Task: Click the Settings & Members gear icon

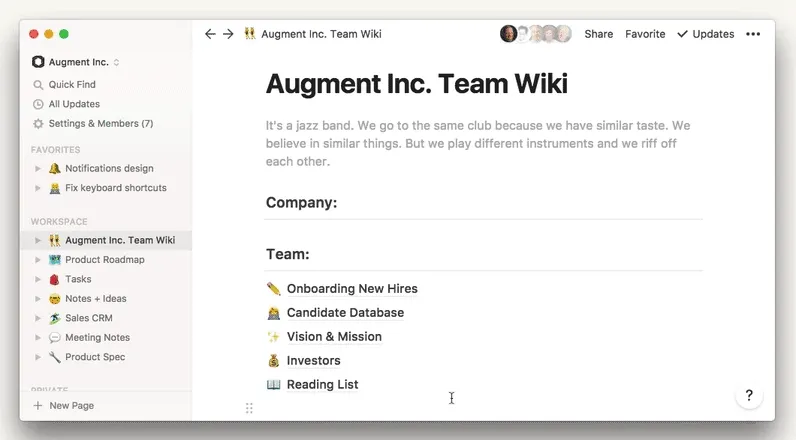Action: click(x=38, y=124)
